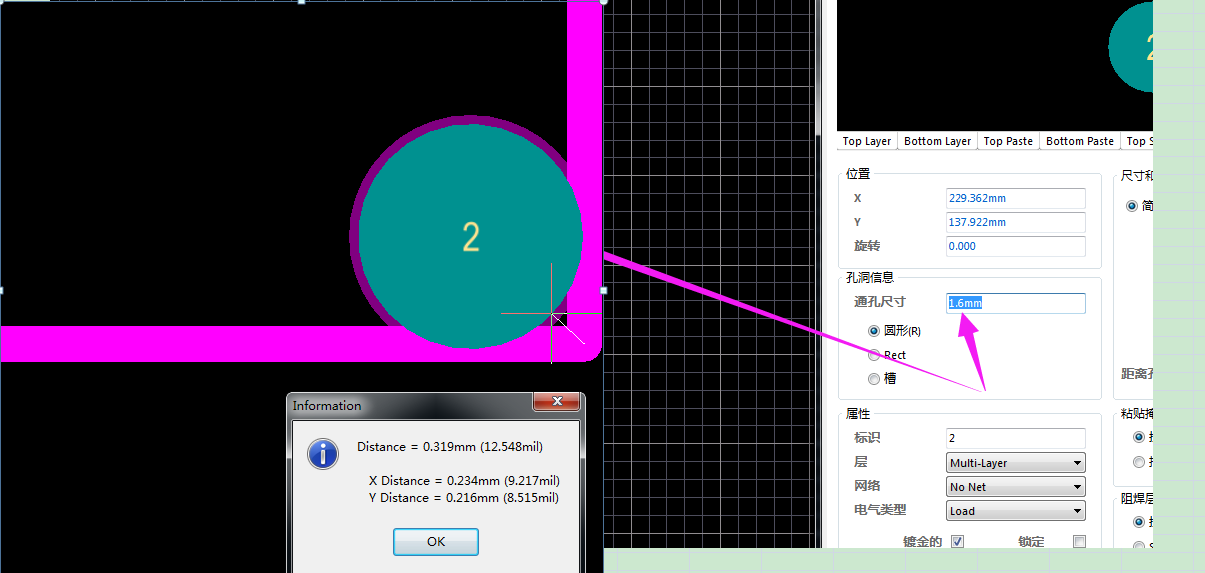Select the 圆形(R) round hole radio button
This screenshot has width=1205, height=573.
(x=874, y=330)
